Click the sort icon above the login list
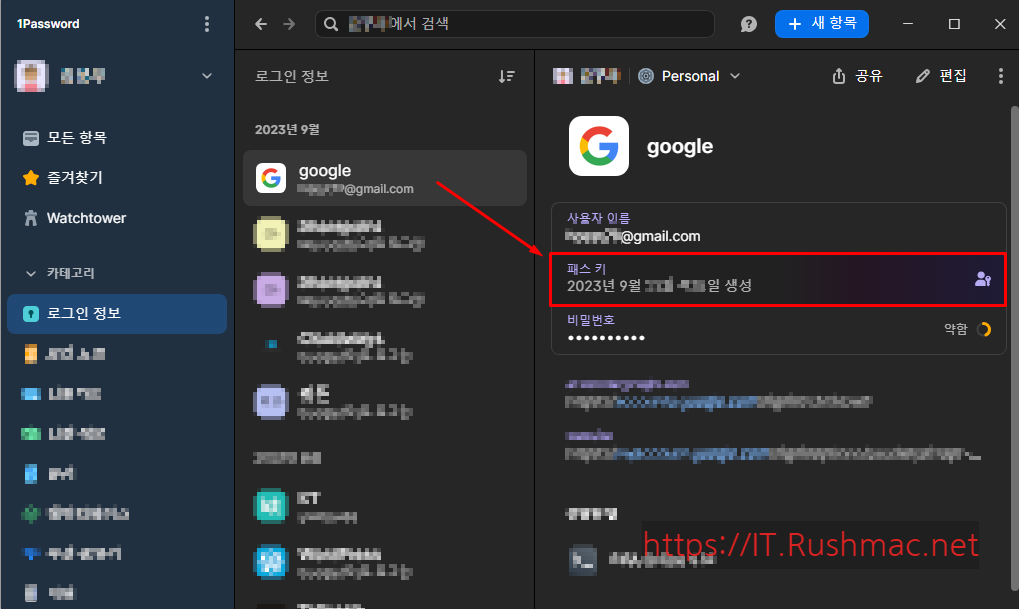The height and width of the screenshot is (609, 1019). point(507,75)
